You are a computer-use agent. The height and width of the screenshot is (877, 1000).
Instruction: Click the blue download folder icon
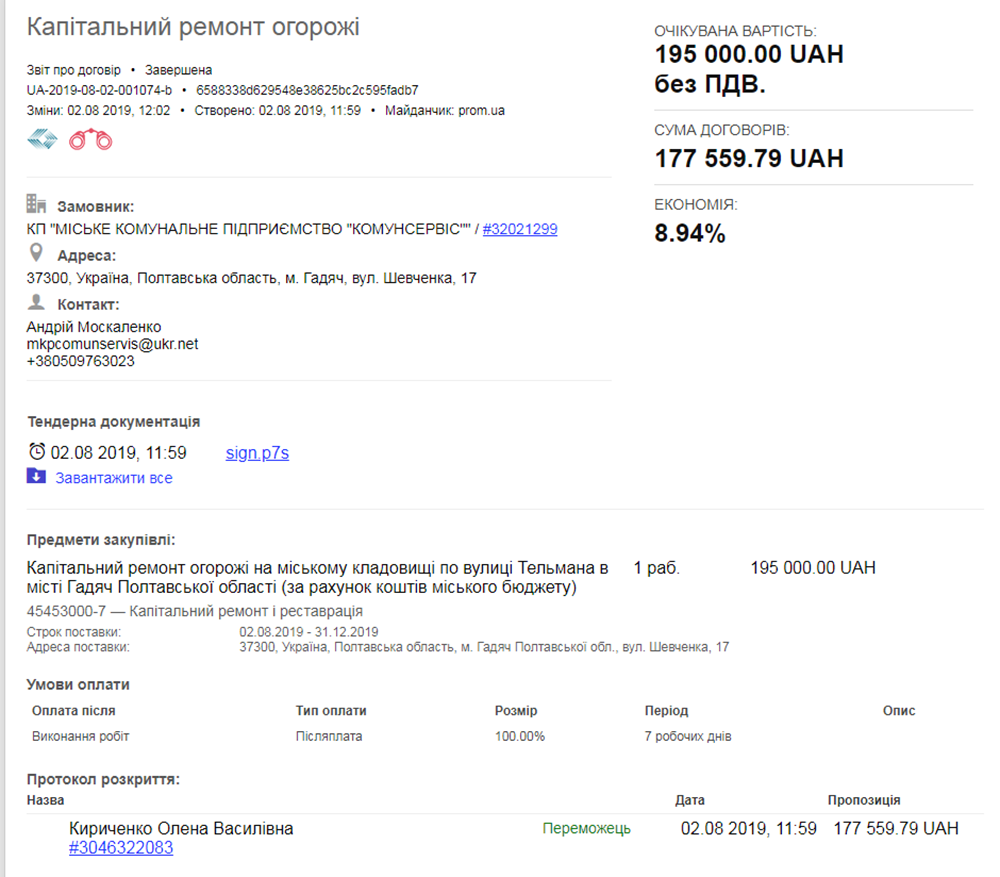36,477
